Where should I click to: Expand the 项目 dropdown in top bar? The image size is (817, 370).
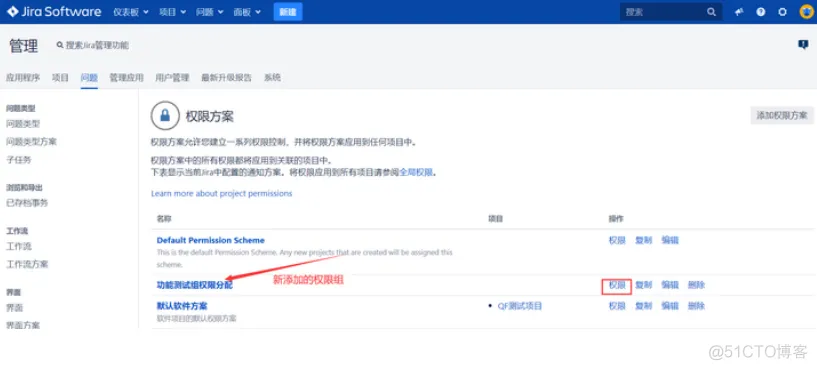172,12
